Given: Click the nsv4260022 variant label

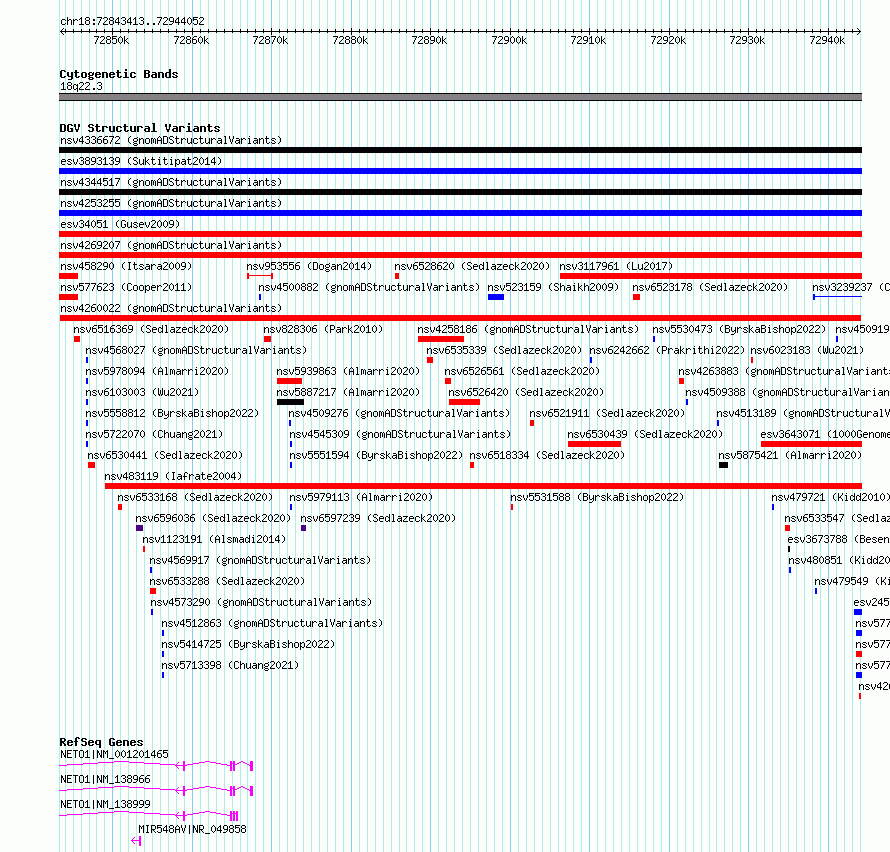Looking at the screenshot, I should coord(171,308).
